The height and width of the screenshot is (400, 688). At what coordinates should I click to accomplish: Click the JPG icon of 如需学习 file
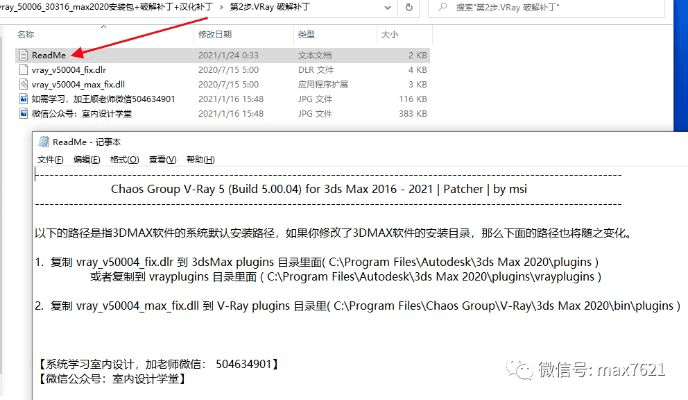pos(23,99)
